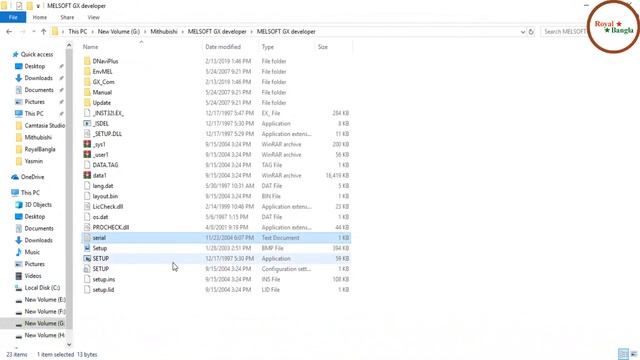Open the Home ribbon tab
The height and width of the screenshot is (360, 640).
tap(40, 18)
